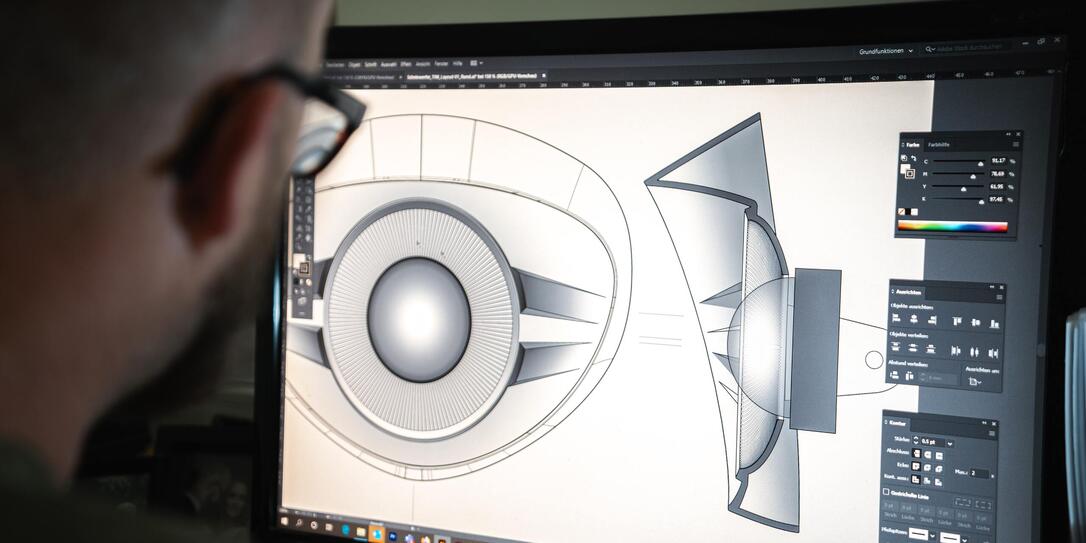This screenshot has height=543, width=1086.
Task: Open Ausrichten panel options menu
Action: coord(999,297)
